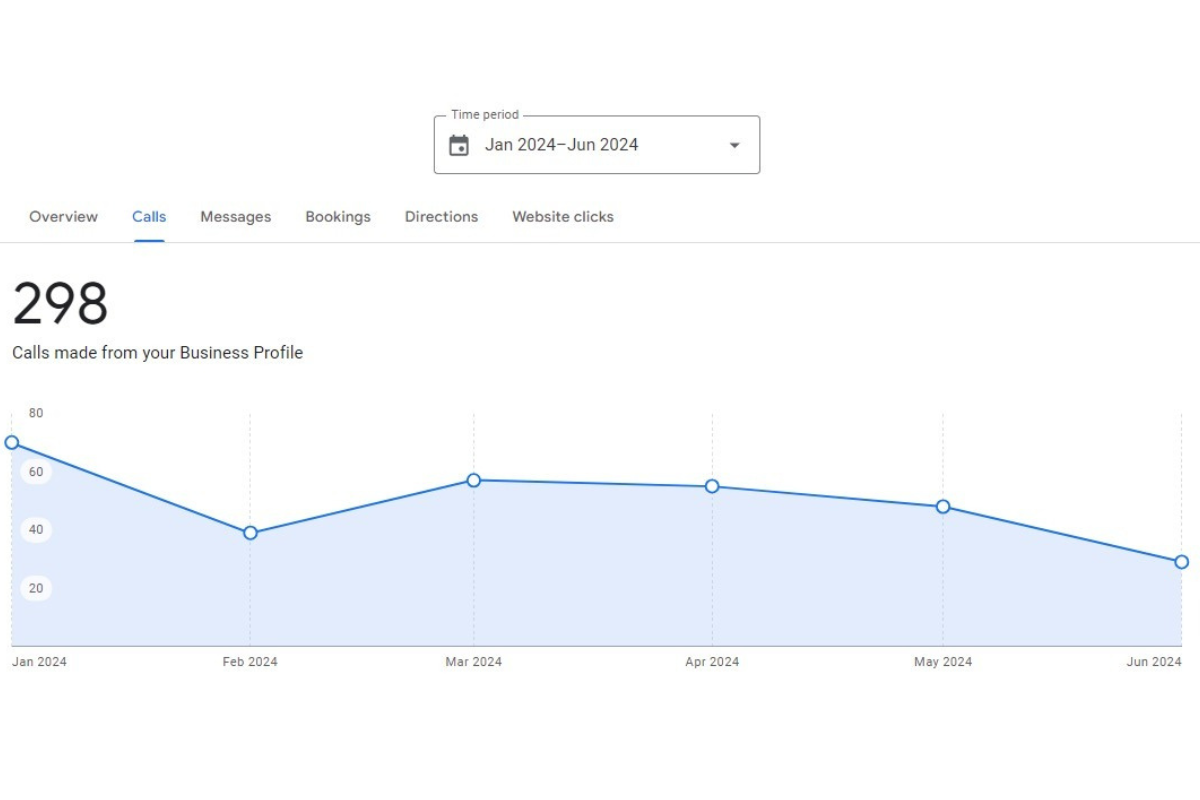The image size is (1200, 800).
Task: Click the 298 total calls number
Action: [x=60, y=304]
